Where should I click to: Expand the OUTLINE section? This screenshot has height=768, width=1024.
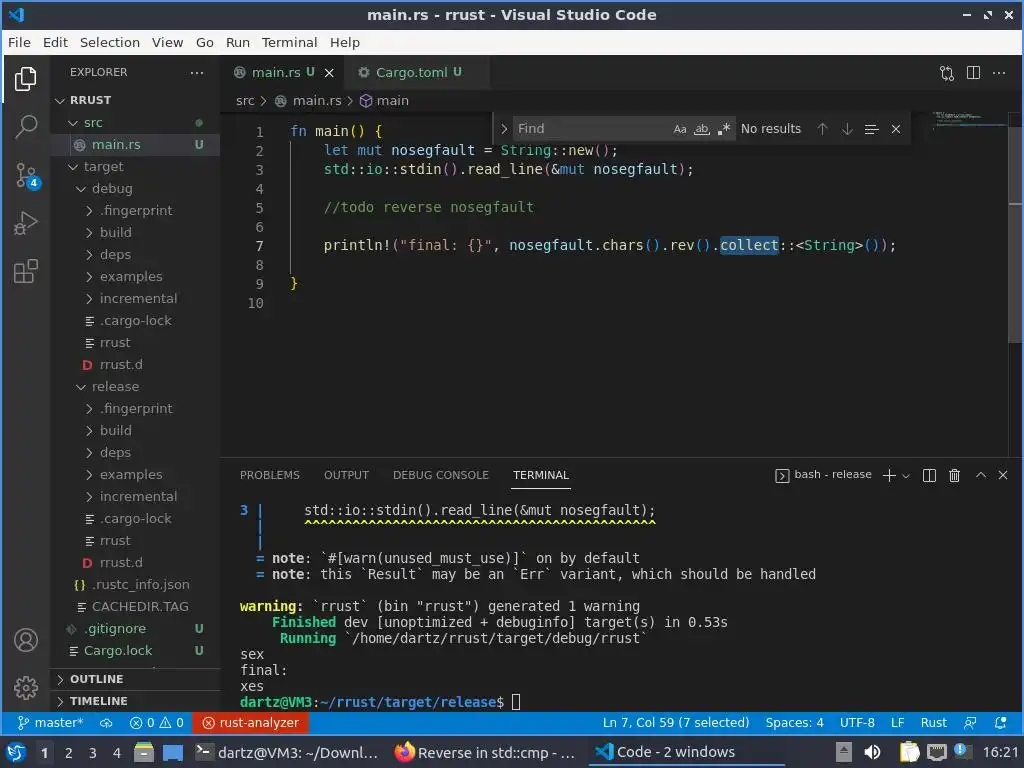click(x=136, y=679)
